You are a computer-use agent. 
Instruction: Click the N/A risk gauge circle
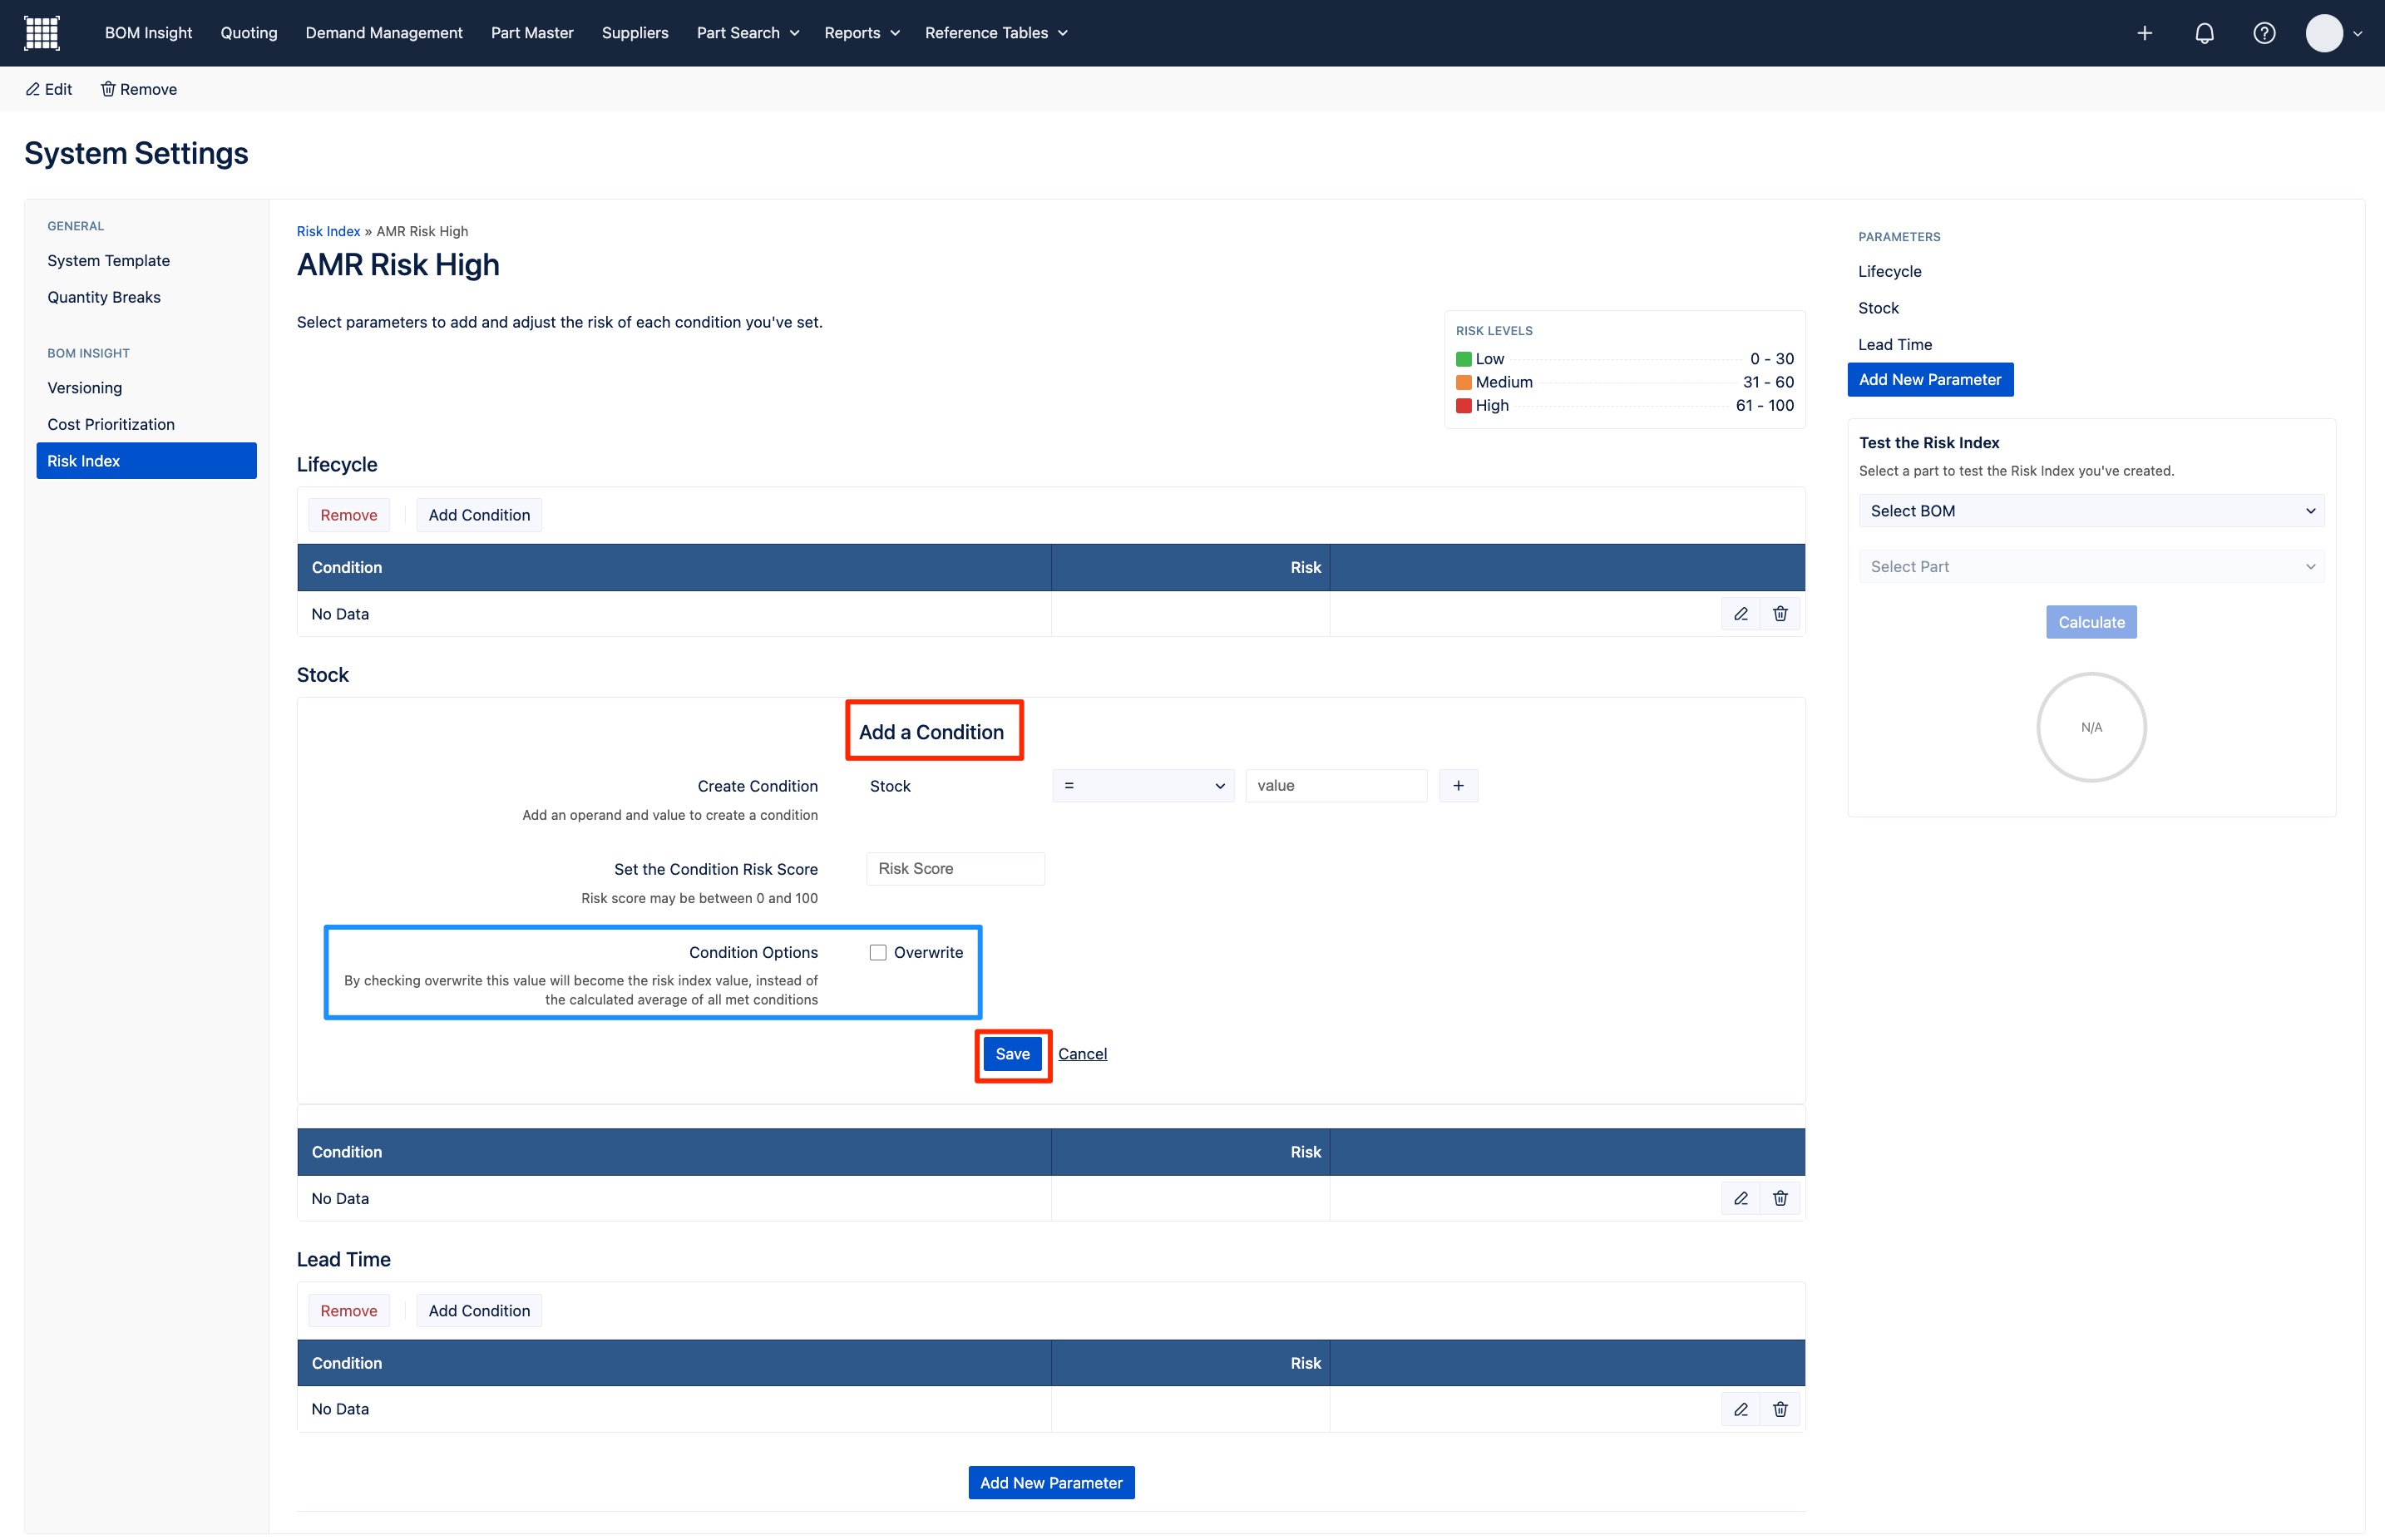coord(2091,727)
